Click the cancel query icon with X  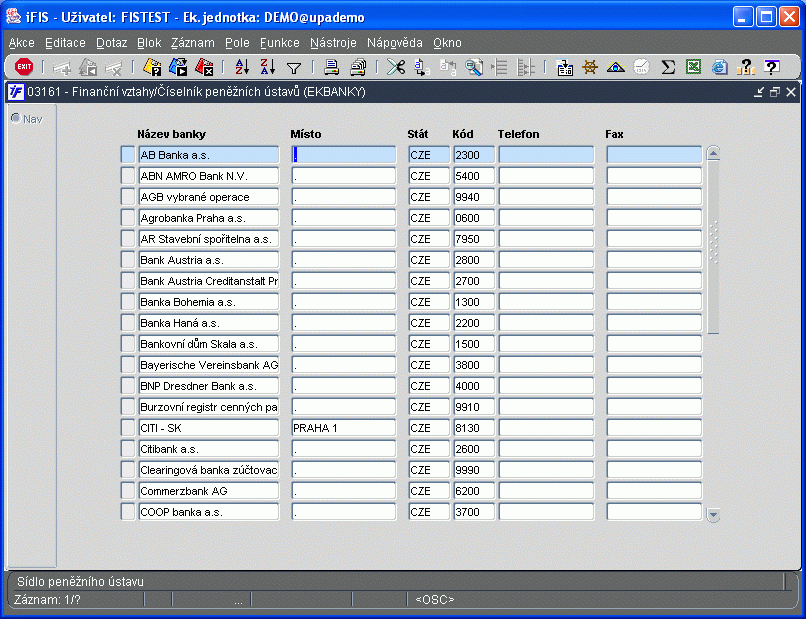click(204, 67)
